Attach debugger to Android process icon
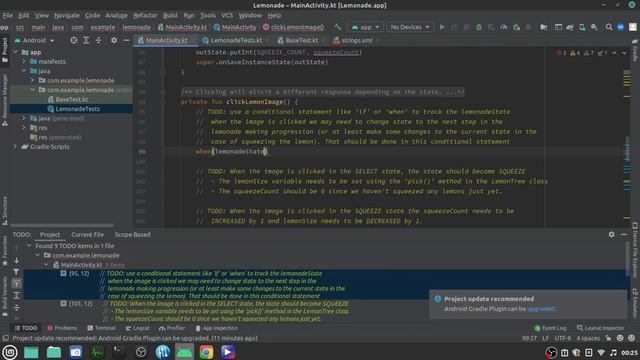The height and width of the screenshot is (360, 640). (516, 27)
